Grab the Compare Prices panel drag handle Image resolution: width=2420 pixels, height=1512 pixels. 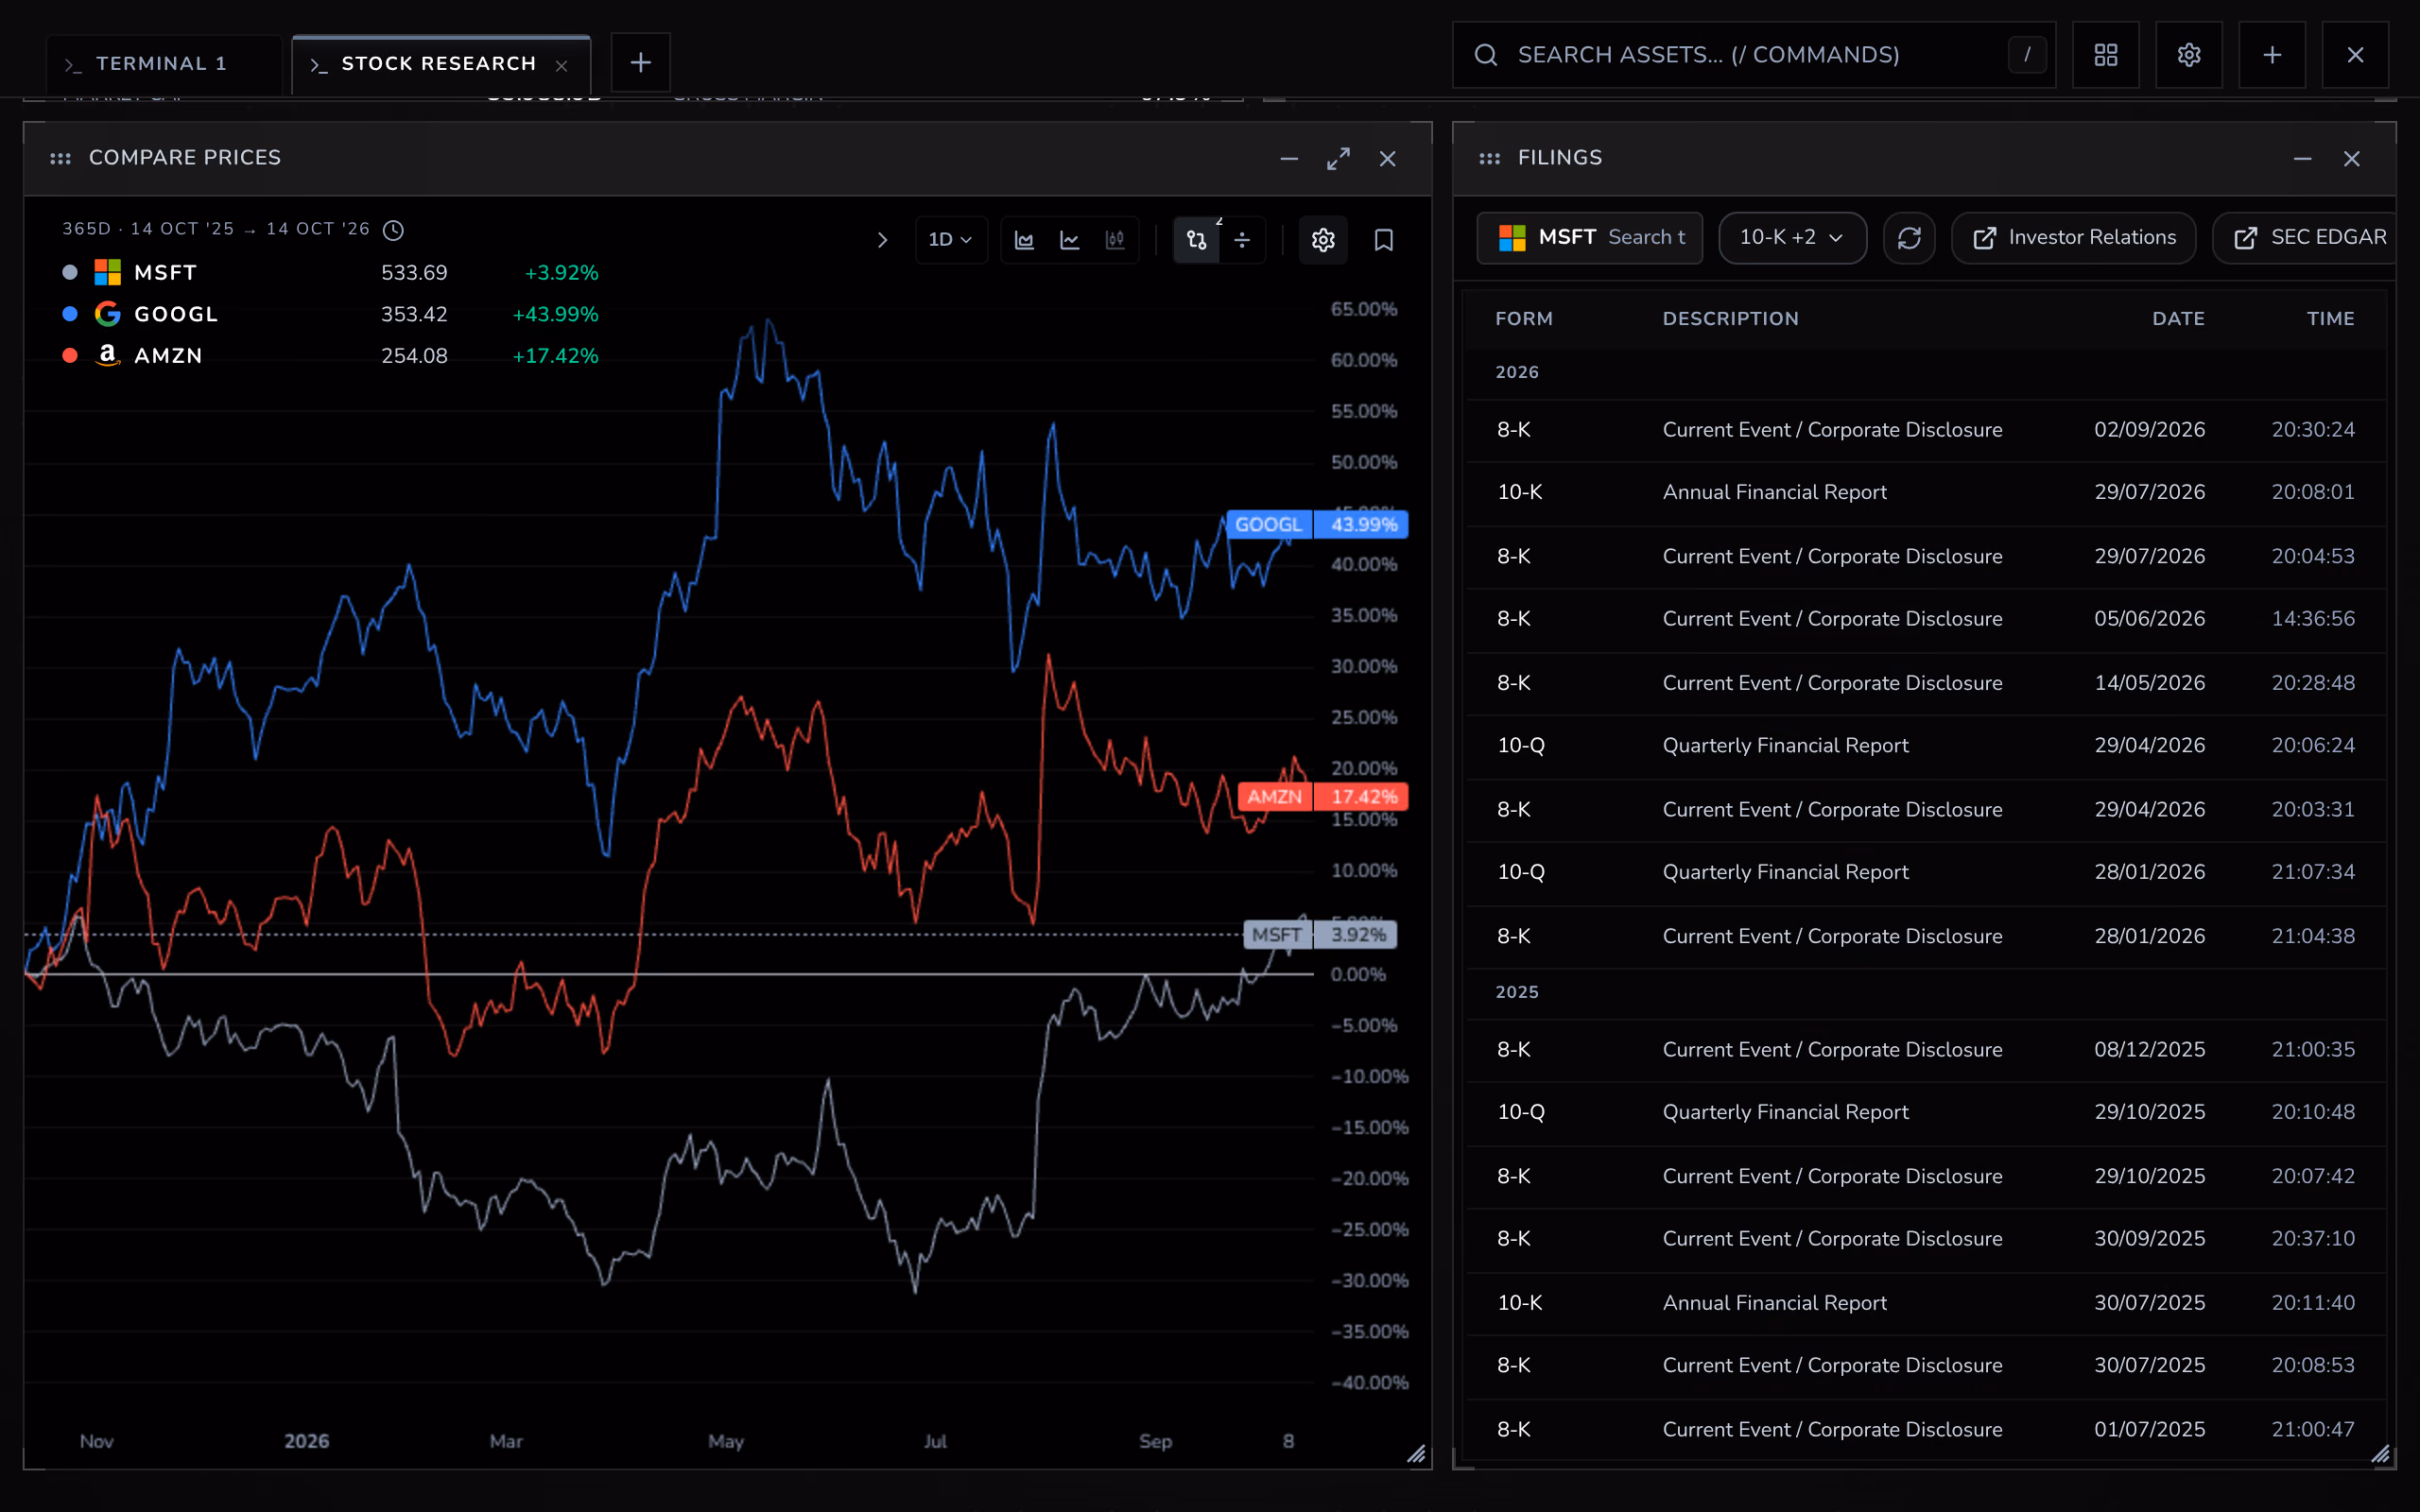pyautogui.click(x=60, y=159)
